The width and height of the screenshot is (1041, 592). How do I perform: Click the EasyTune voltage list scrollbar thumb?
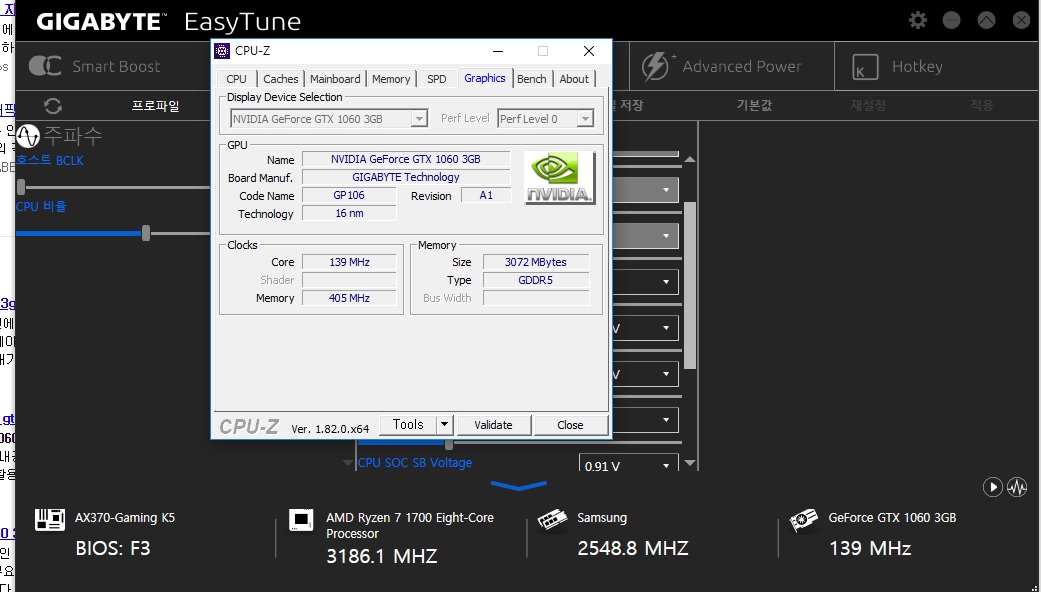pos(690,285)
